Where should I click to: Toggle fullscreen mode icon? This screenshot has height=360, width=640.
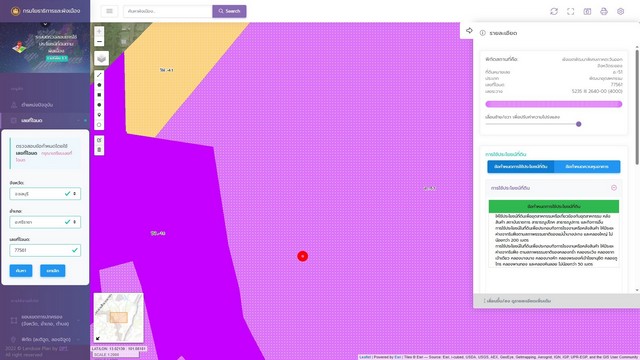pyautogui.click(x=571, y=11)
